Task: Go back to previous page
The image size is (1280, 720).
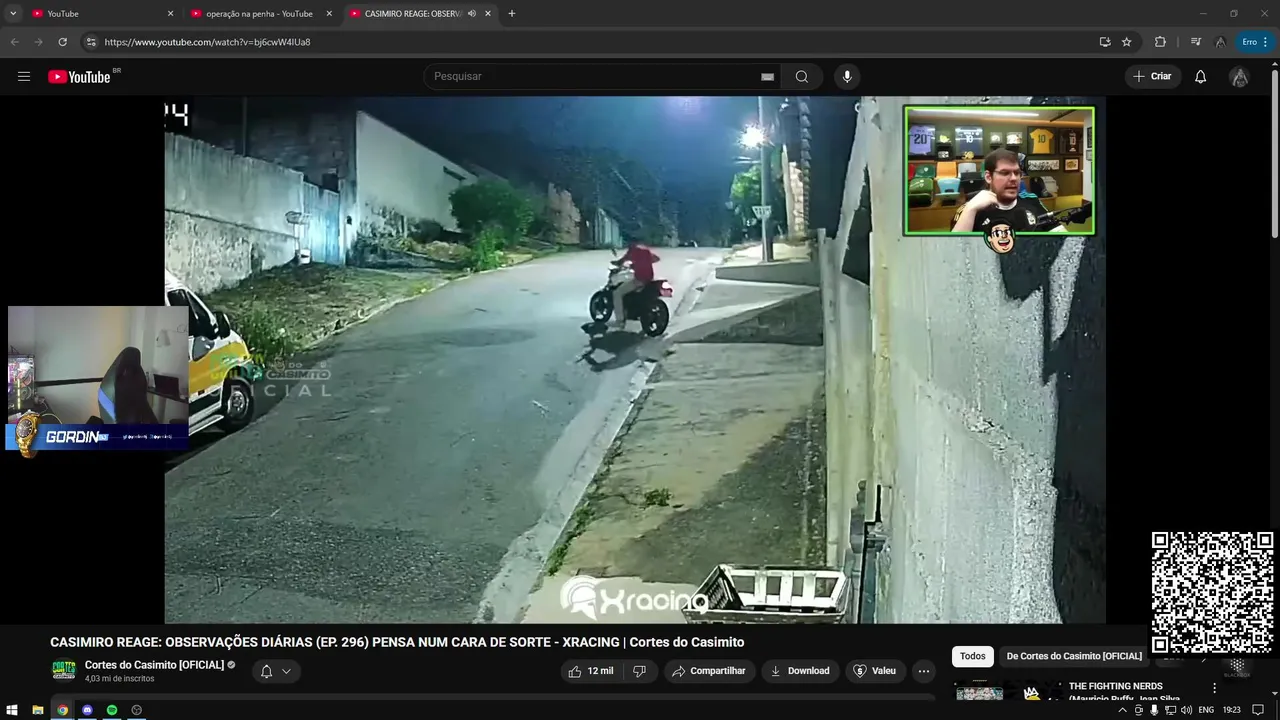Action: coord(14,42)
